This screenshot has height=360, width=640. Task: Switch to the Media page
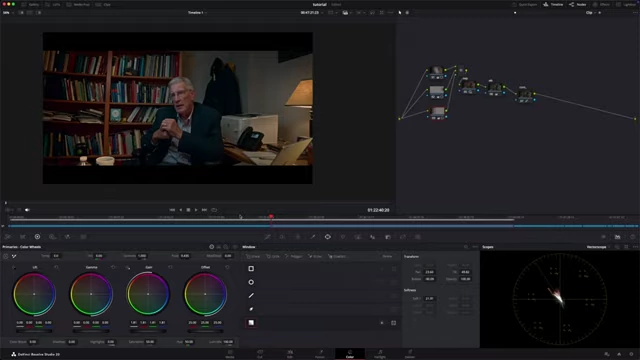click(x=230, y=354)
